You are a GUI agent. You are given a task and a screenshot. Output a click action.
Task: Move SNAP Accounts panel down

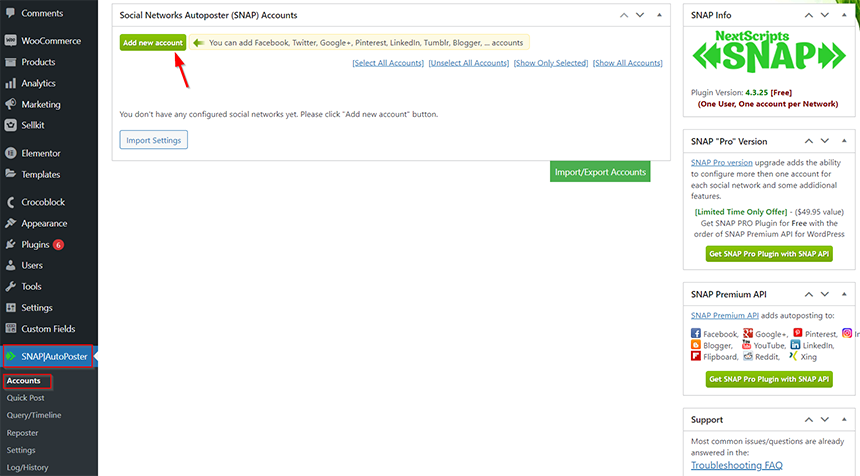(640, 15)
